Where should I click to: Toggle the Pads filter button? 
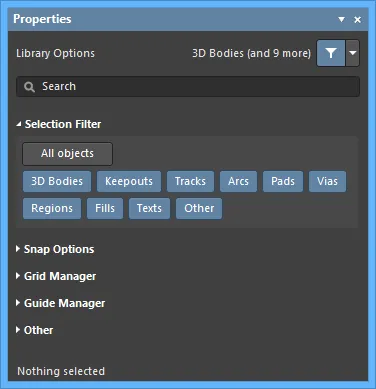click(283, 181)
